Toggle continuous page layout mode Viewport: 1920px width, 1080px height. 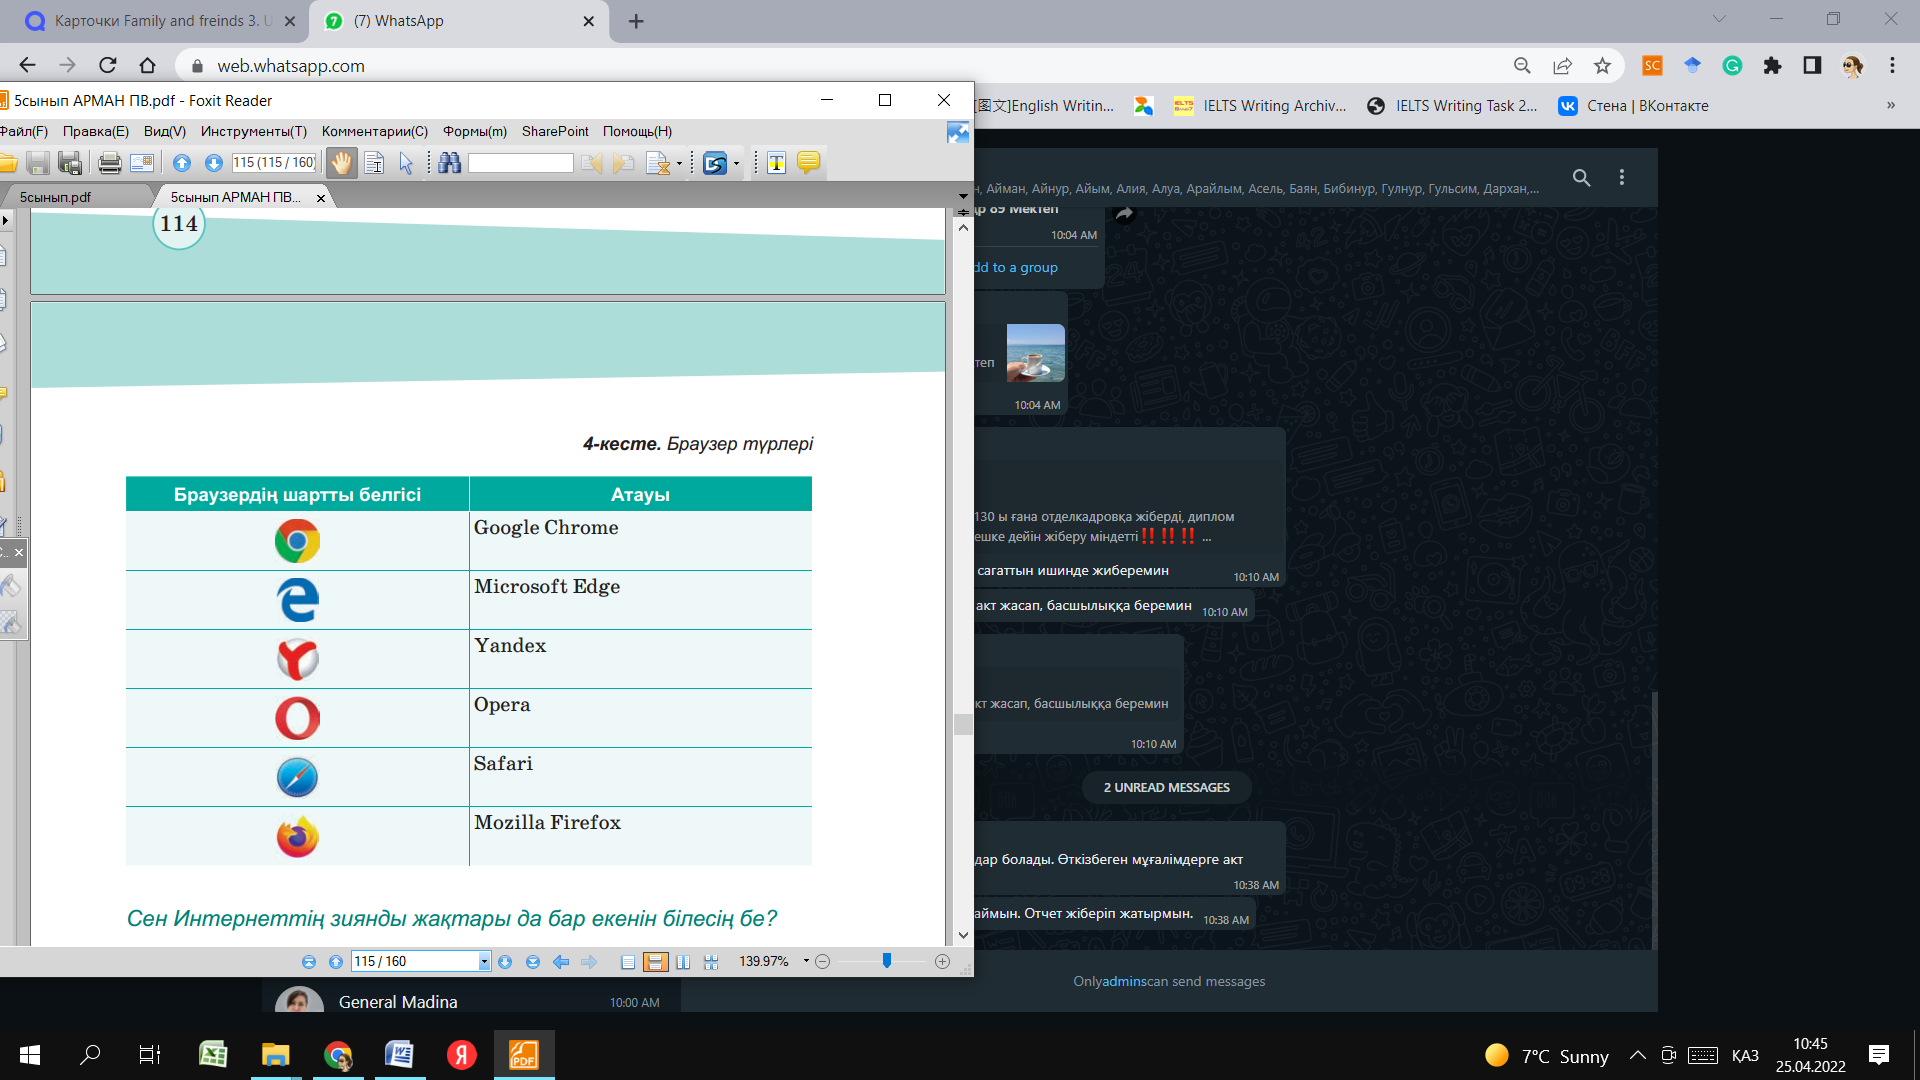pyautogui.click(x=655, y=962)
